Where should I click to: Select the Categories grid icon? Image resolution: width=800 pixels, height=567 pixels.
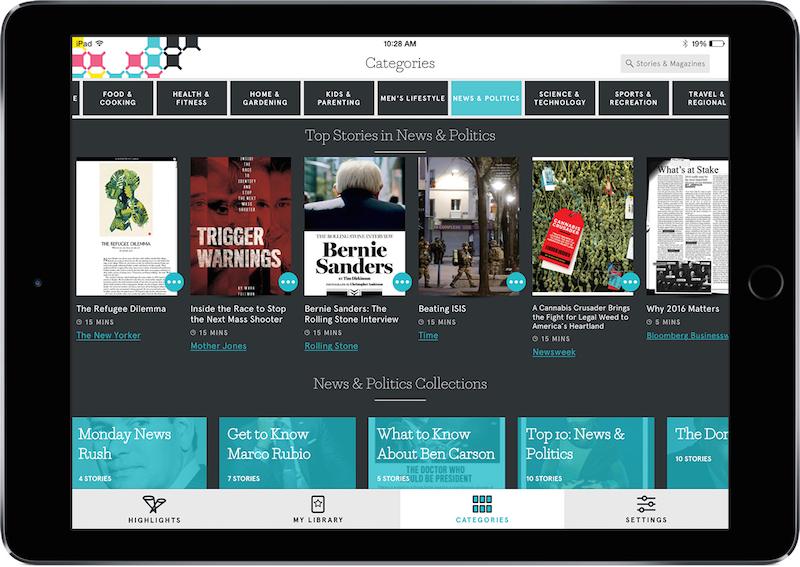[482, 504]
